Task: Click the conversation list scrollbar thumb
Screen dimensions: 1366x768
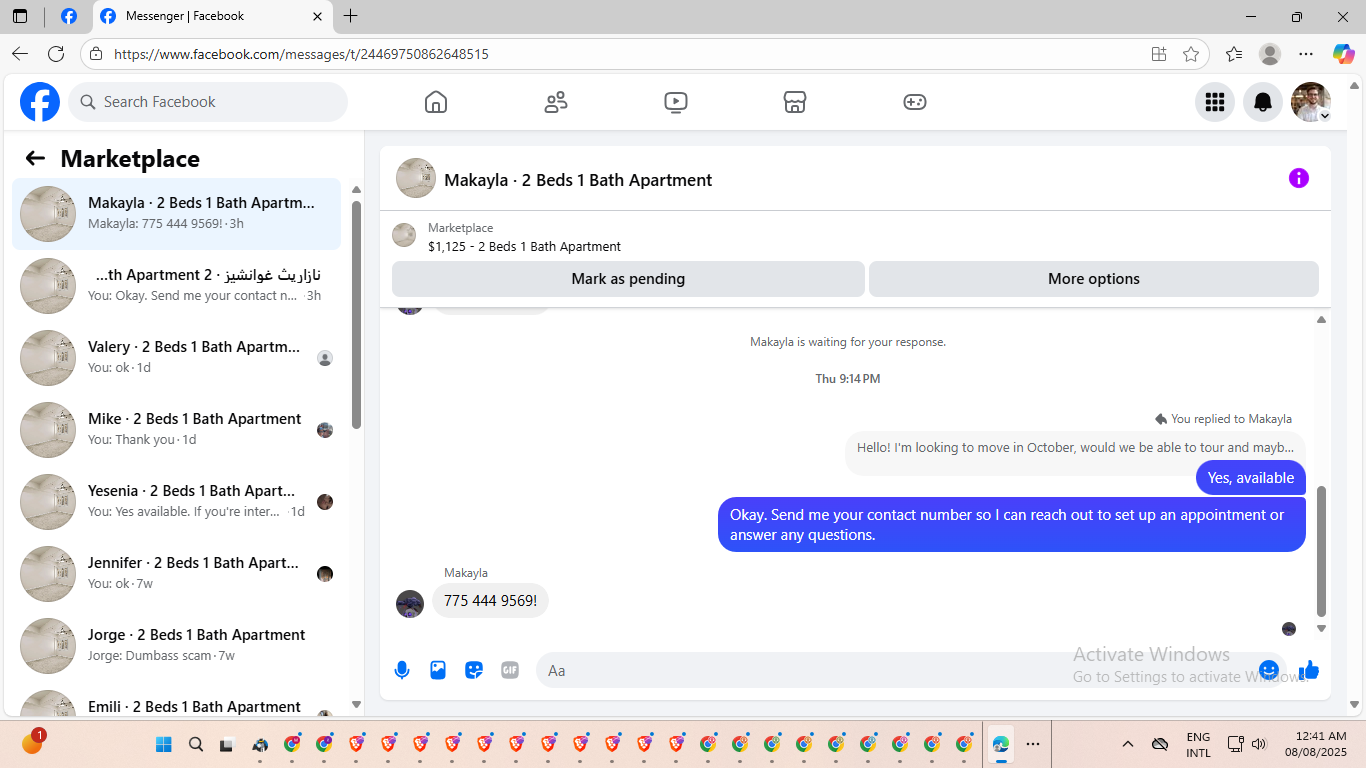Action: [x=357, y=315]
